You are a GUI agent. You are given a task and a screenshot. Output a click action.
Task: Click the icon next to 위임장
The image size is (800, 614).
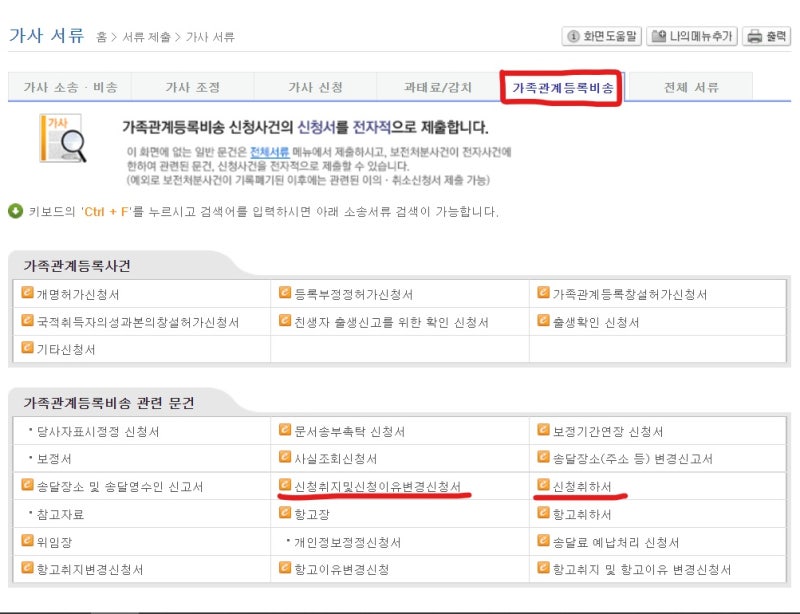pos(27,540)
